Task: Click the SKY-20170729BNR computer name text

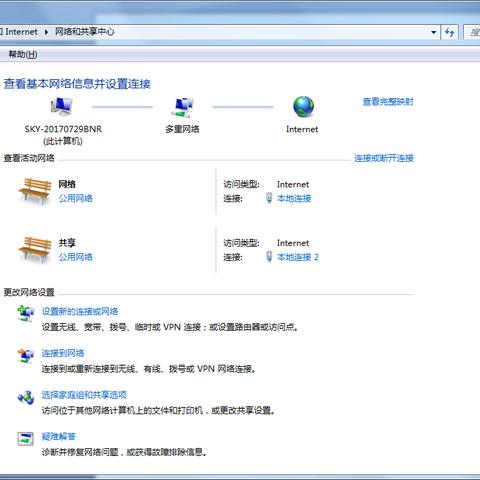Action: click(63, 129)
